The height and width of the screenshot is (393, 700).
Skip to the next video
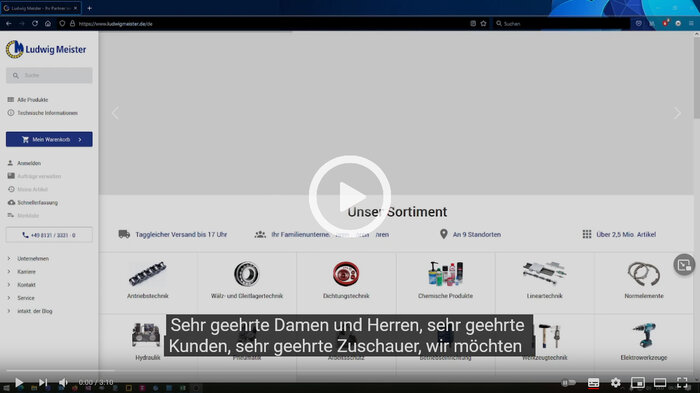[x=43, y=382]
